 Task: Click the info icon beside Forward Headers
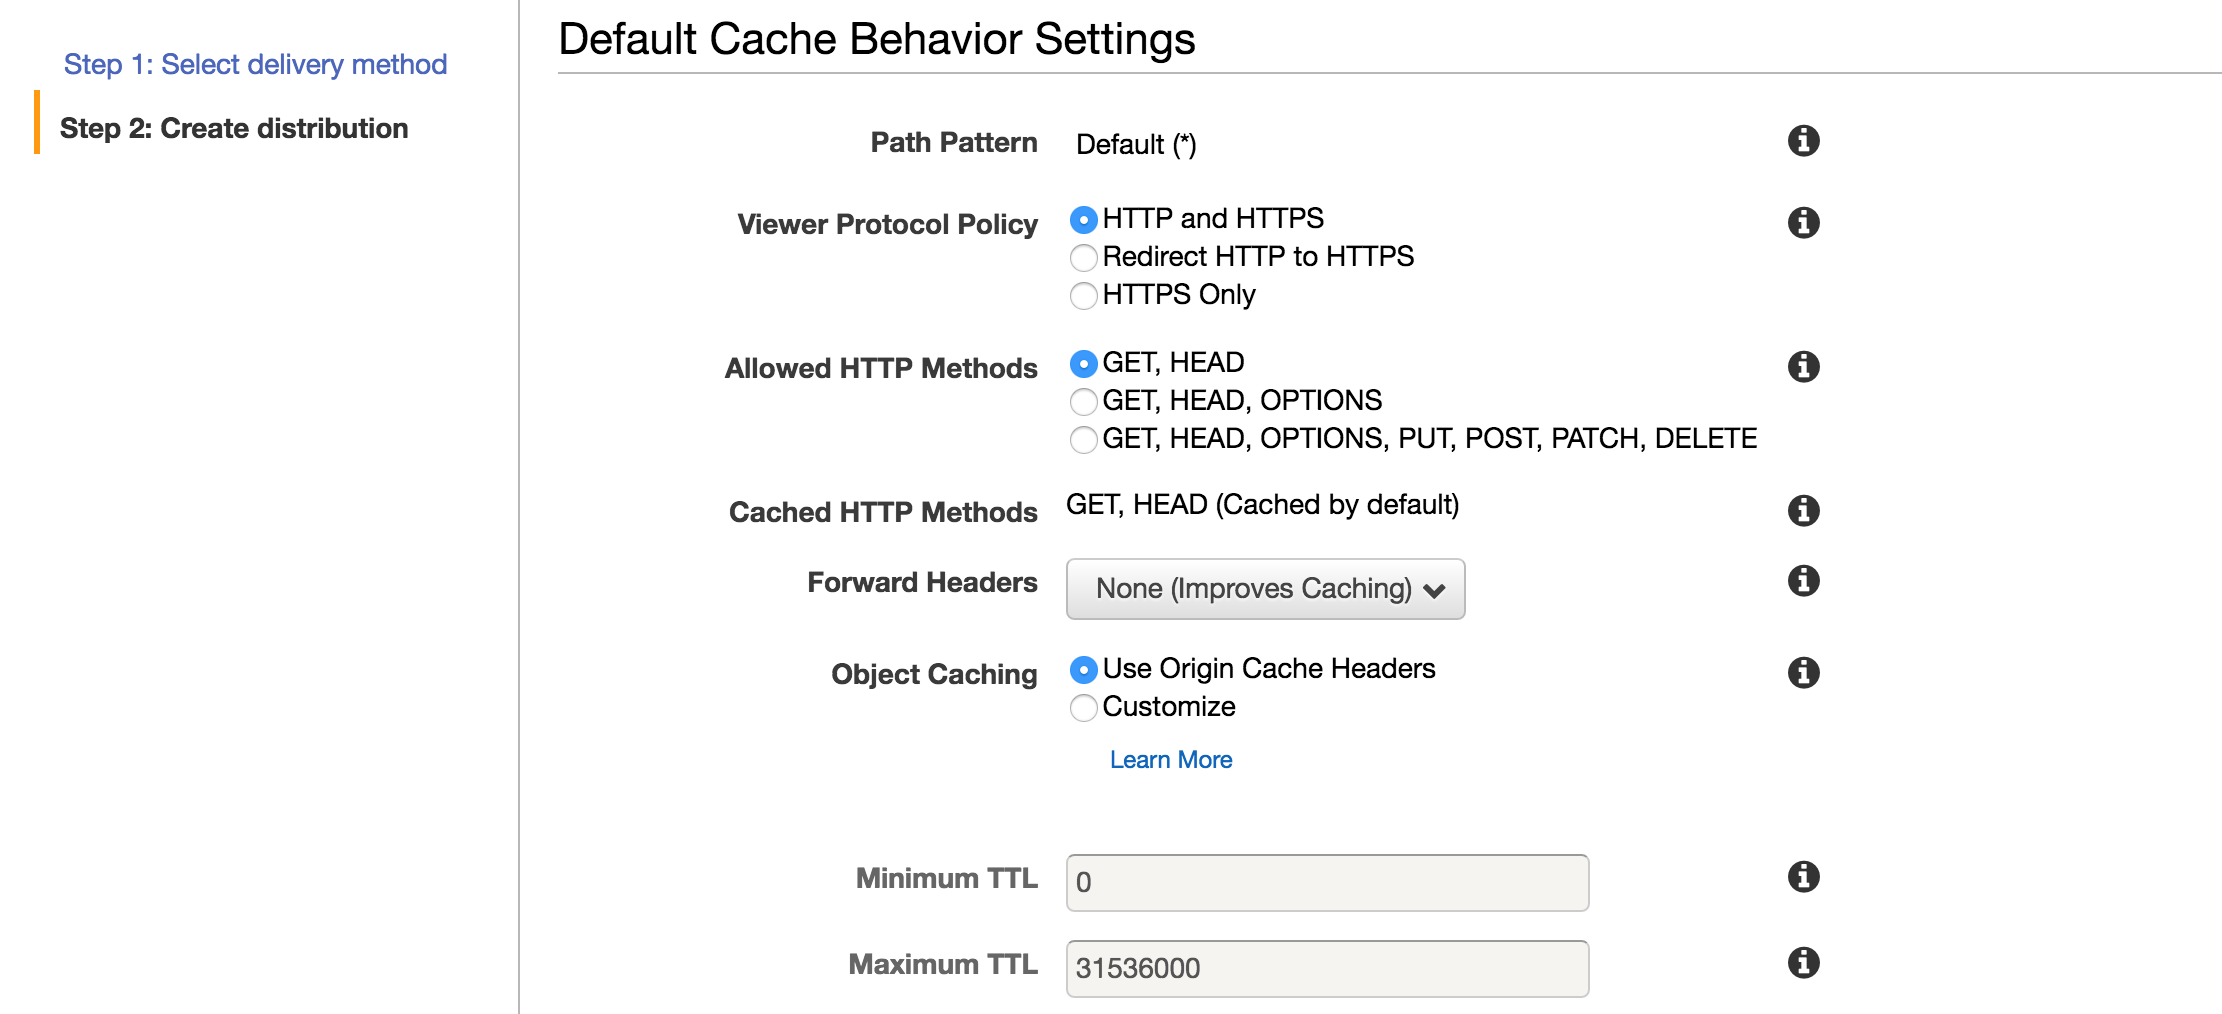(x=1803, y=581)
